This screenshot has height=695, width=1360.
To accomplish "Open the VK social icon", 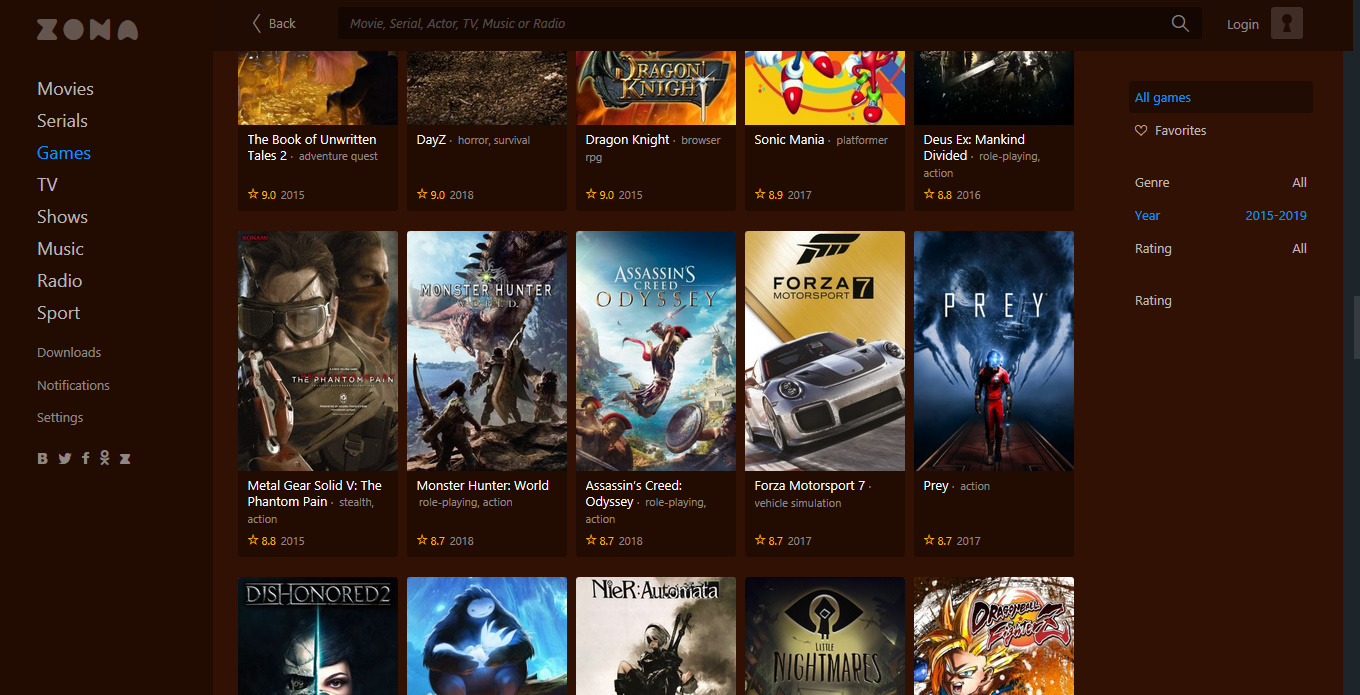I will [x=43, y=458].
